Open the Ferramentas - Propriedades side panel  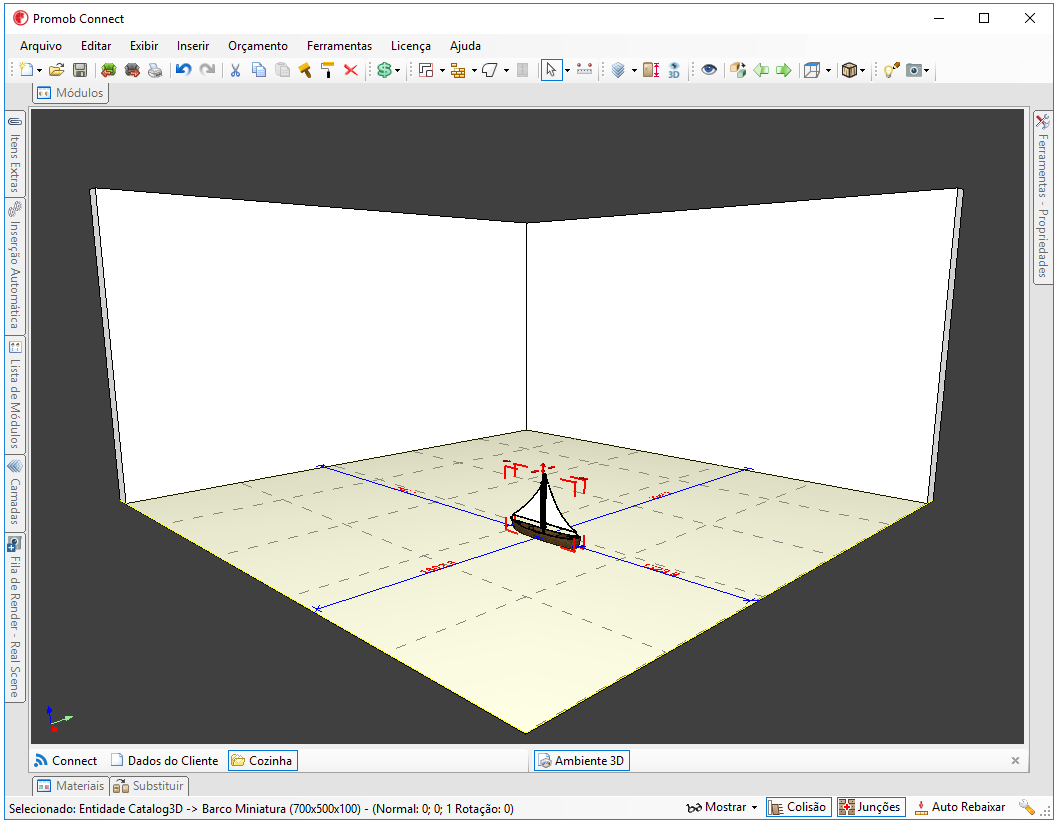pyautogui.click(x=1043, y=197)
